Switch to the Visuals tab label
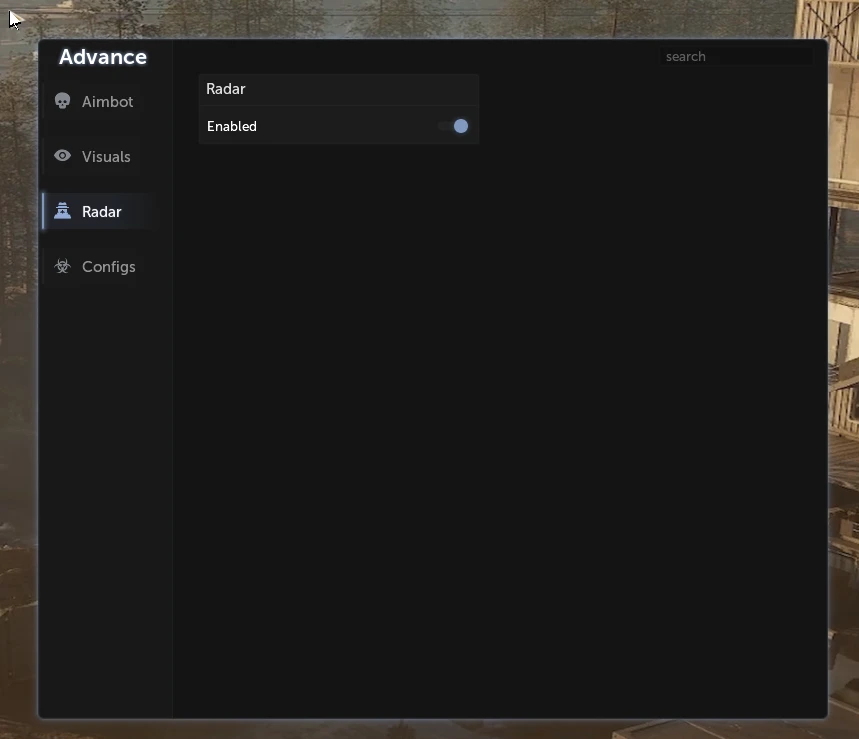 (x=106, y=157)
